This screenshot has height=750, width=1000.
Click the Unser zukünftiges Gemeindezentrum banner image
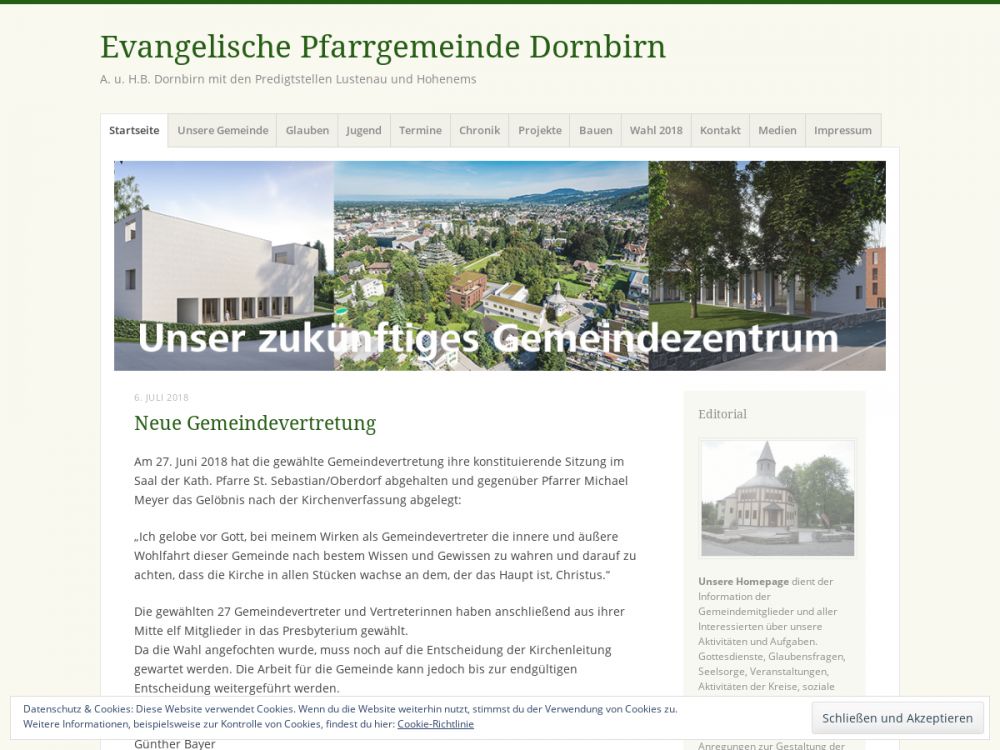[x=499, y=265]
